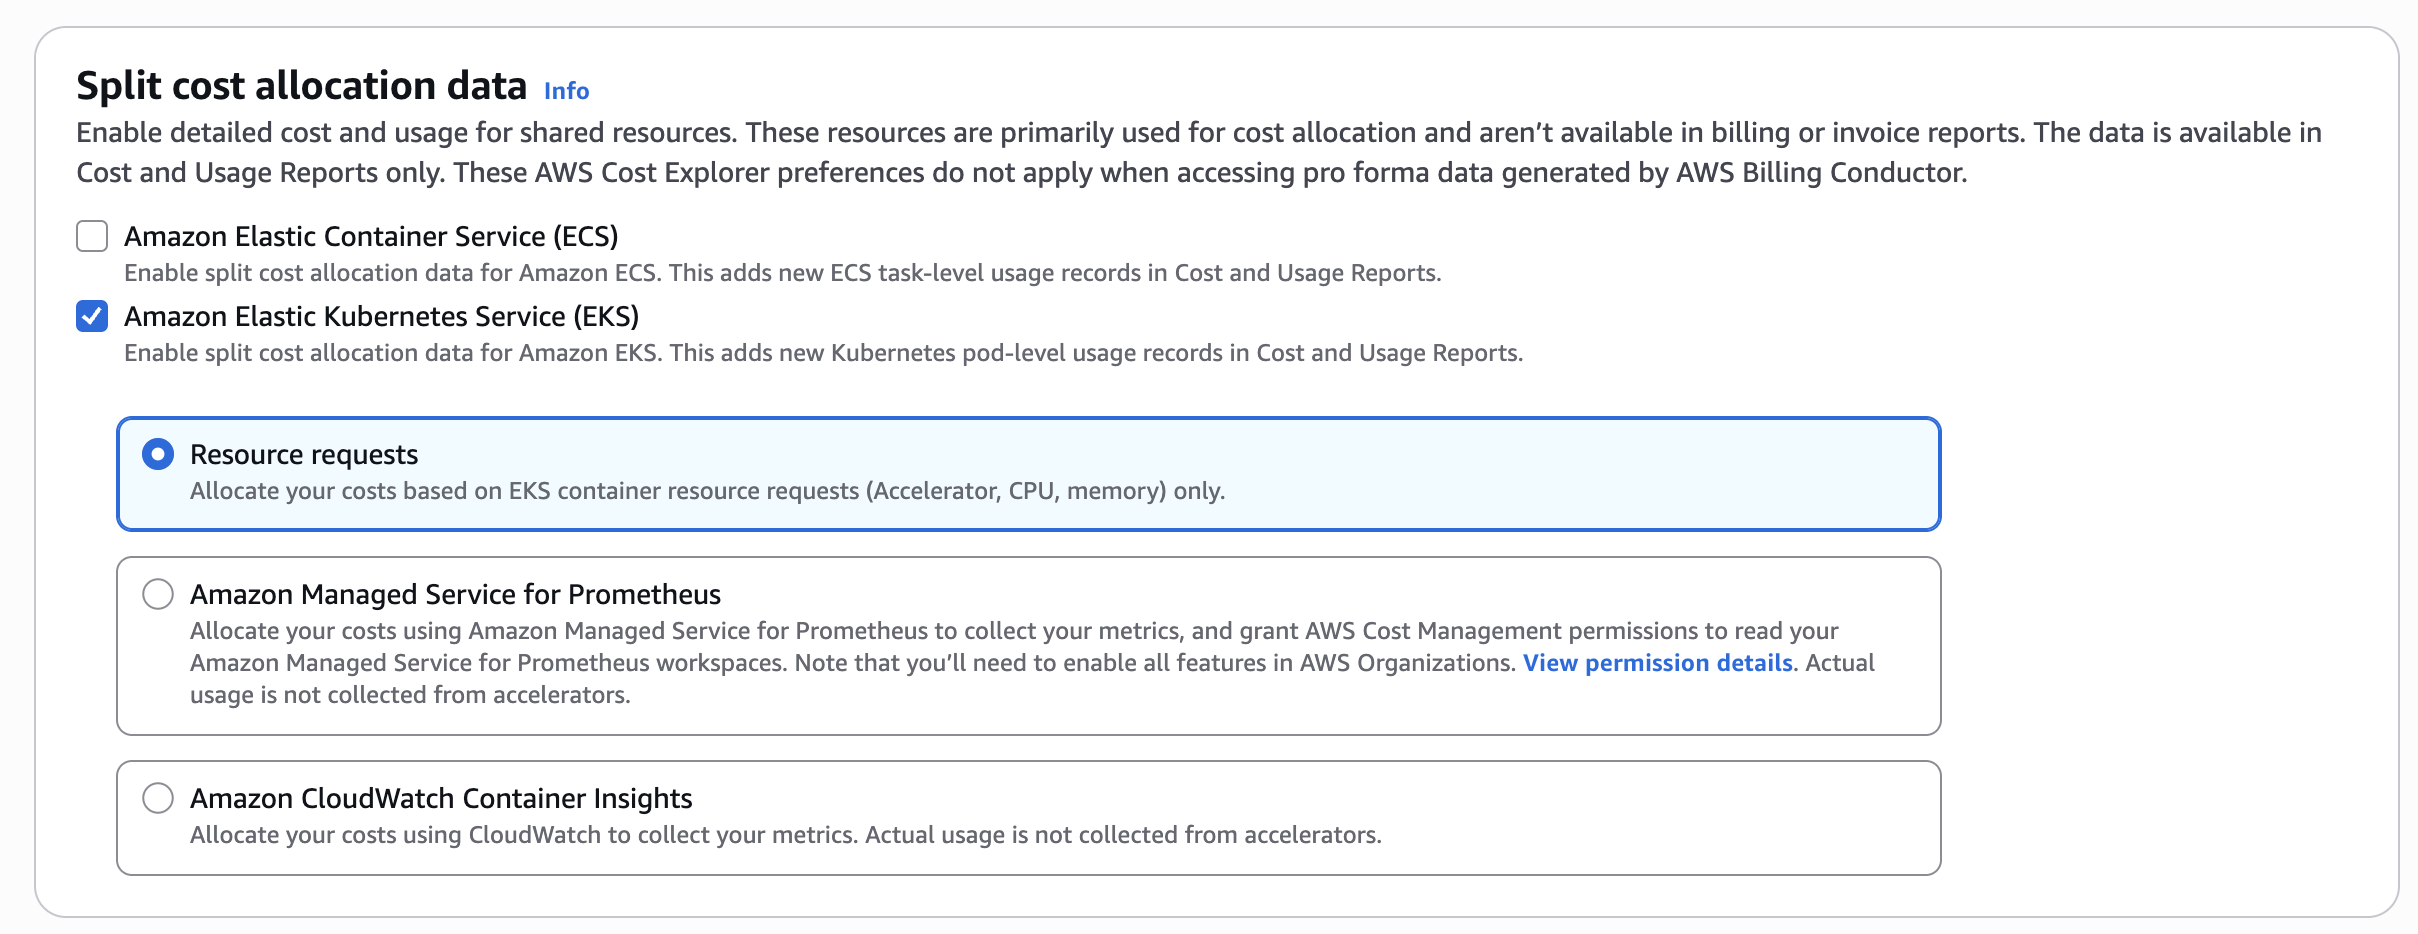
Task: Click the Amazon Managed Service for Prometheus title
Action: [x=455, y=595]
